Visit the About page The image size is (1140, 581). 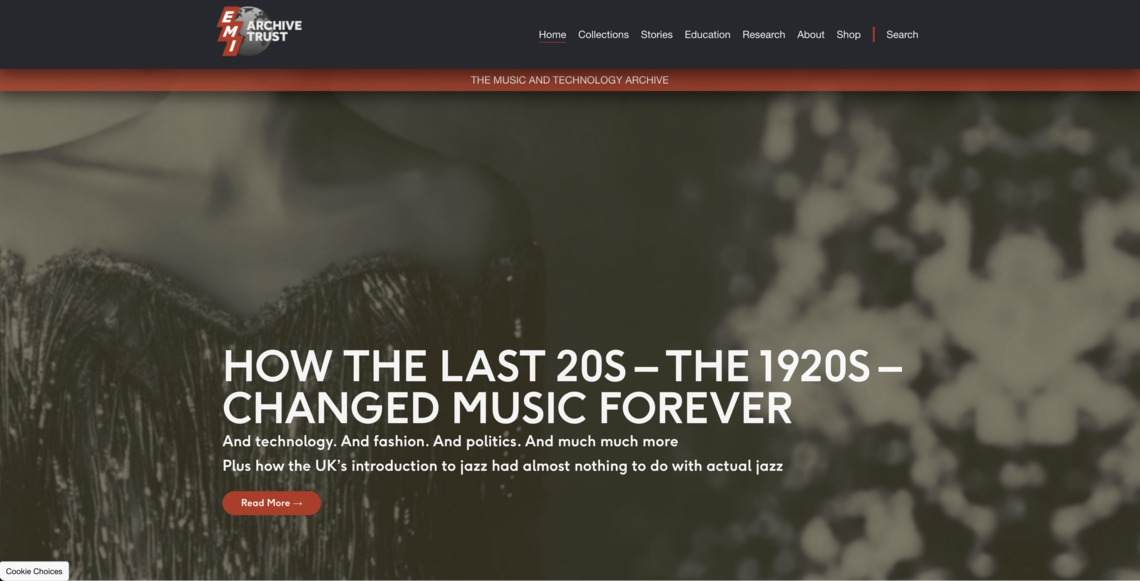click(810, 34)
